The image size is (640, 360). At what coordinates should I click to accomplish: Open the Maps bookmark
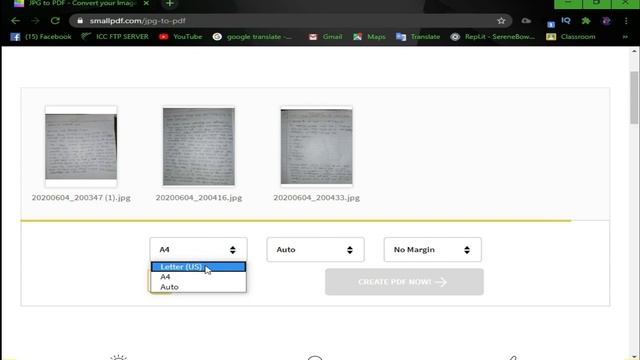(369, 37)
